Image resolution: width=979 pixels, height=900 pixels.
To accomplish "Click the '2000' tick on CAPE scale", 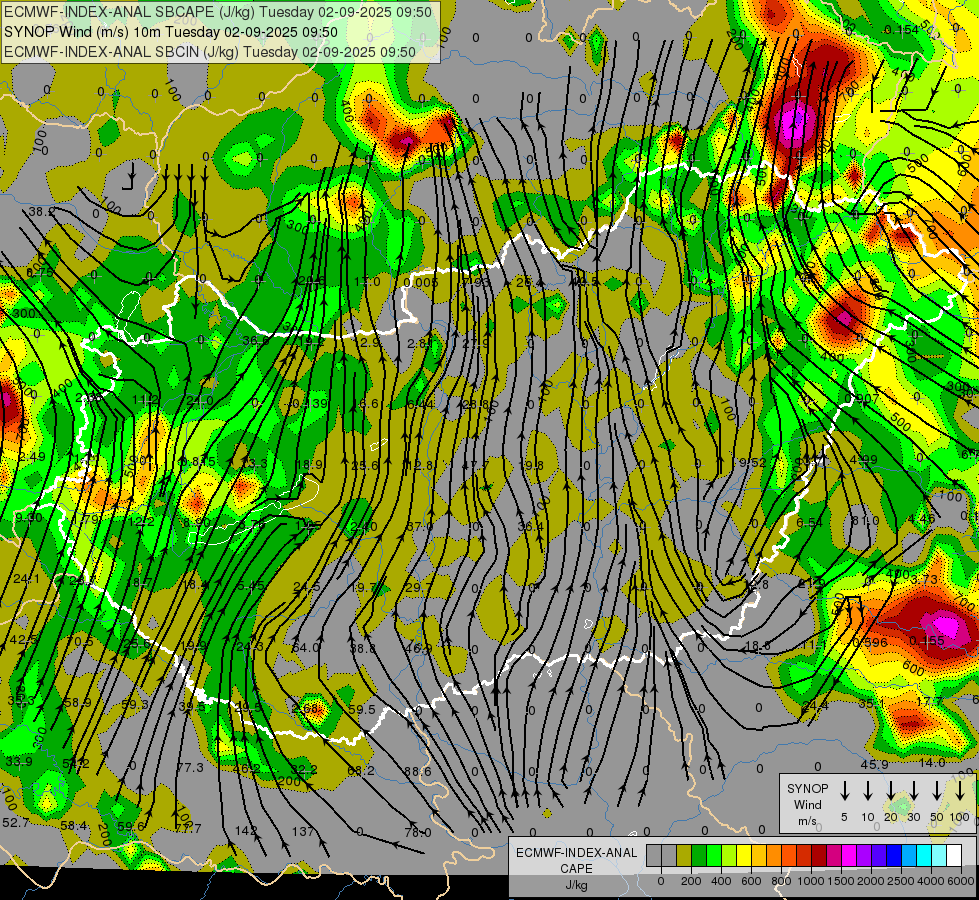I will (x=871, y=881).
